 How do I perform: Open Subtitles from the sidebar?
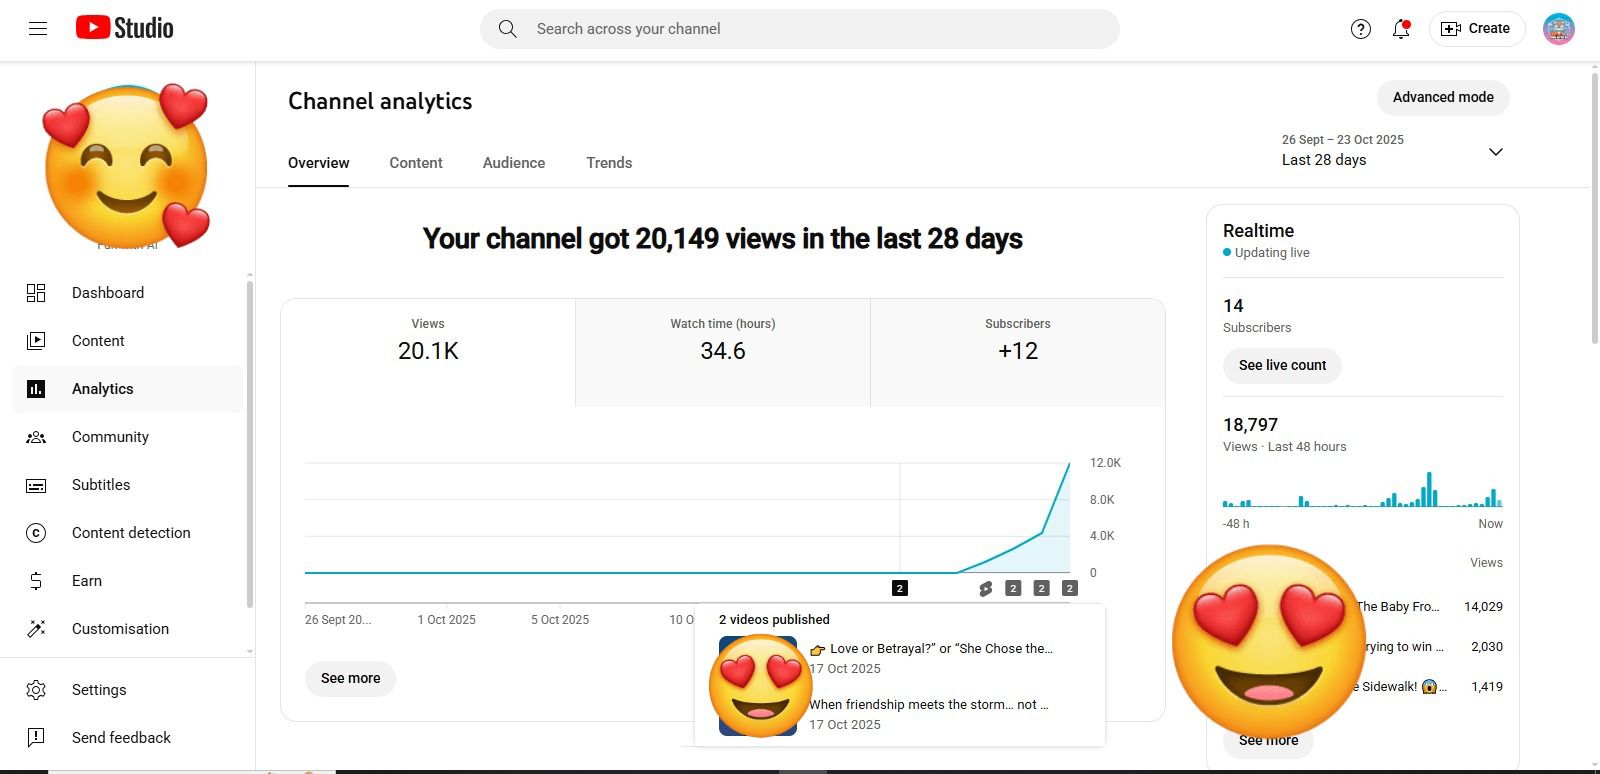pyautogui.click(x=101, y=485)
